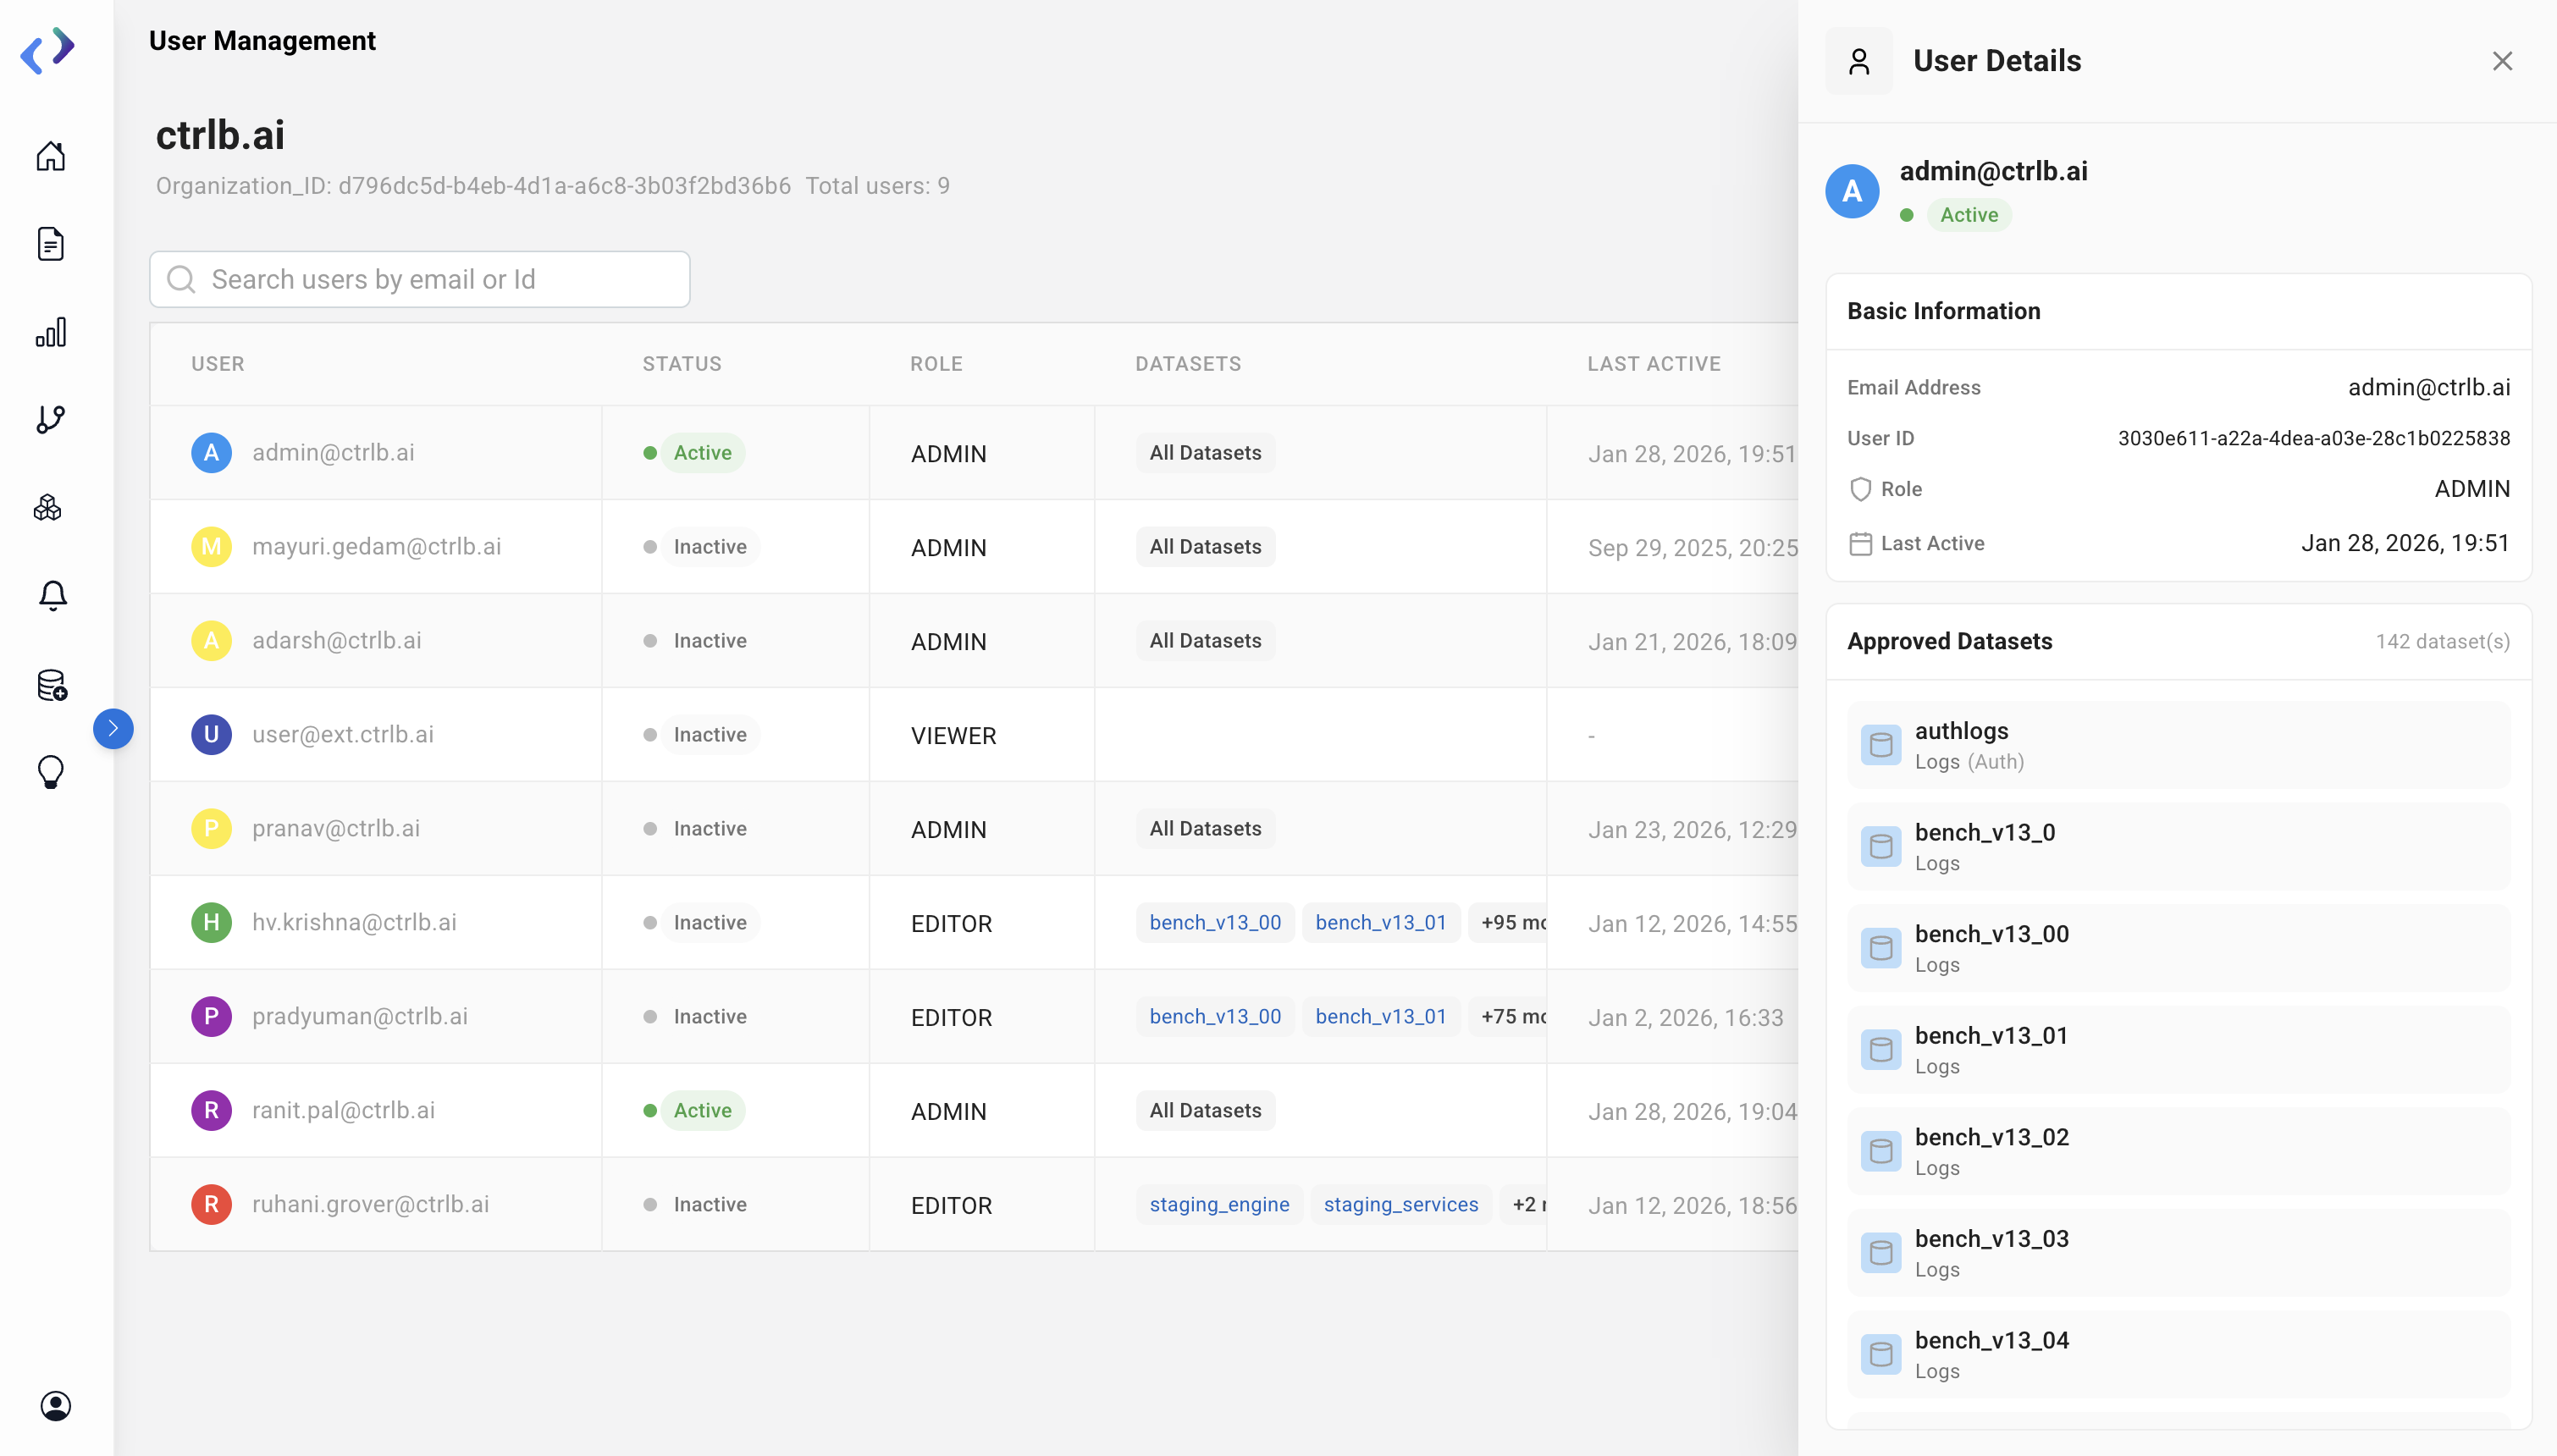This screenshot has height=1456, width=2557.
Task: Open the lightbulb insights icon
Action: click(51, 772)
